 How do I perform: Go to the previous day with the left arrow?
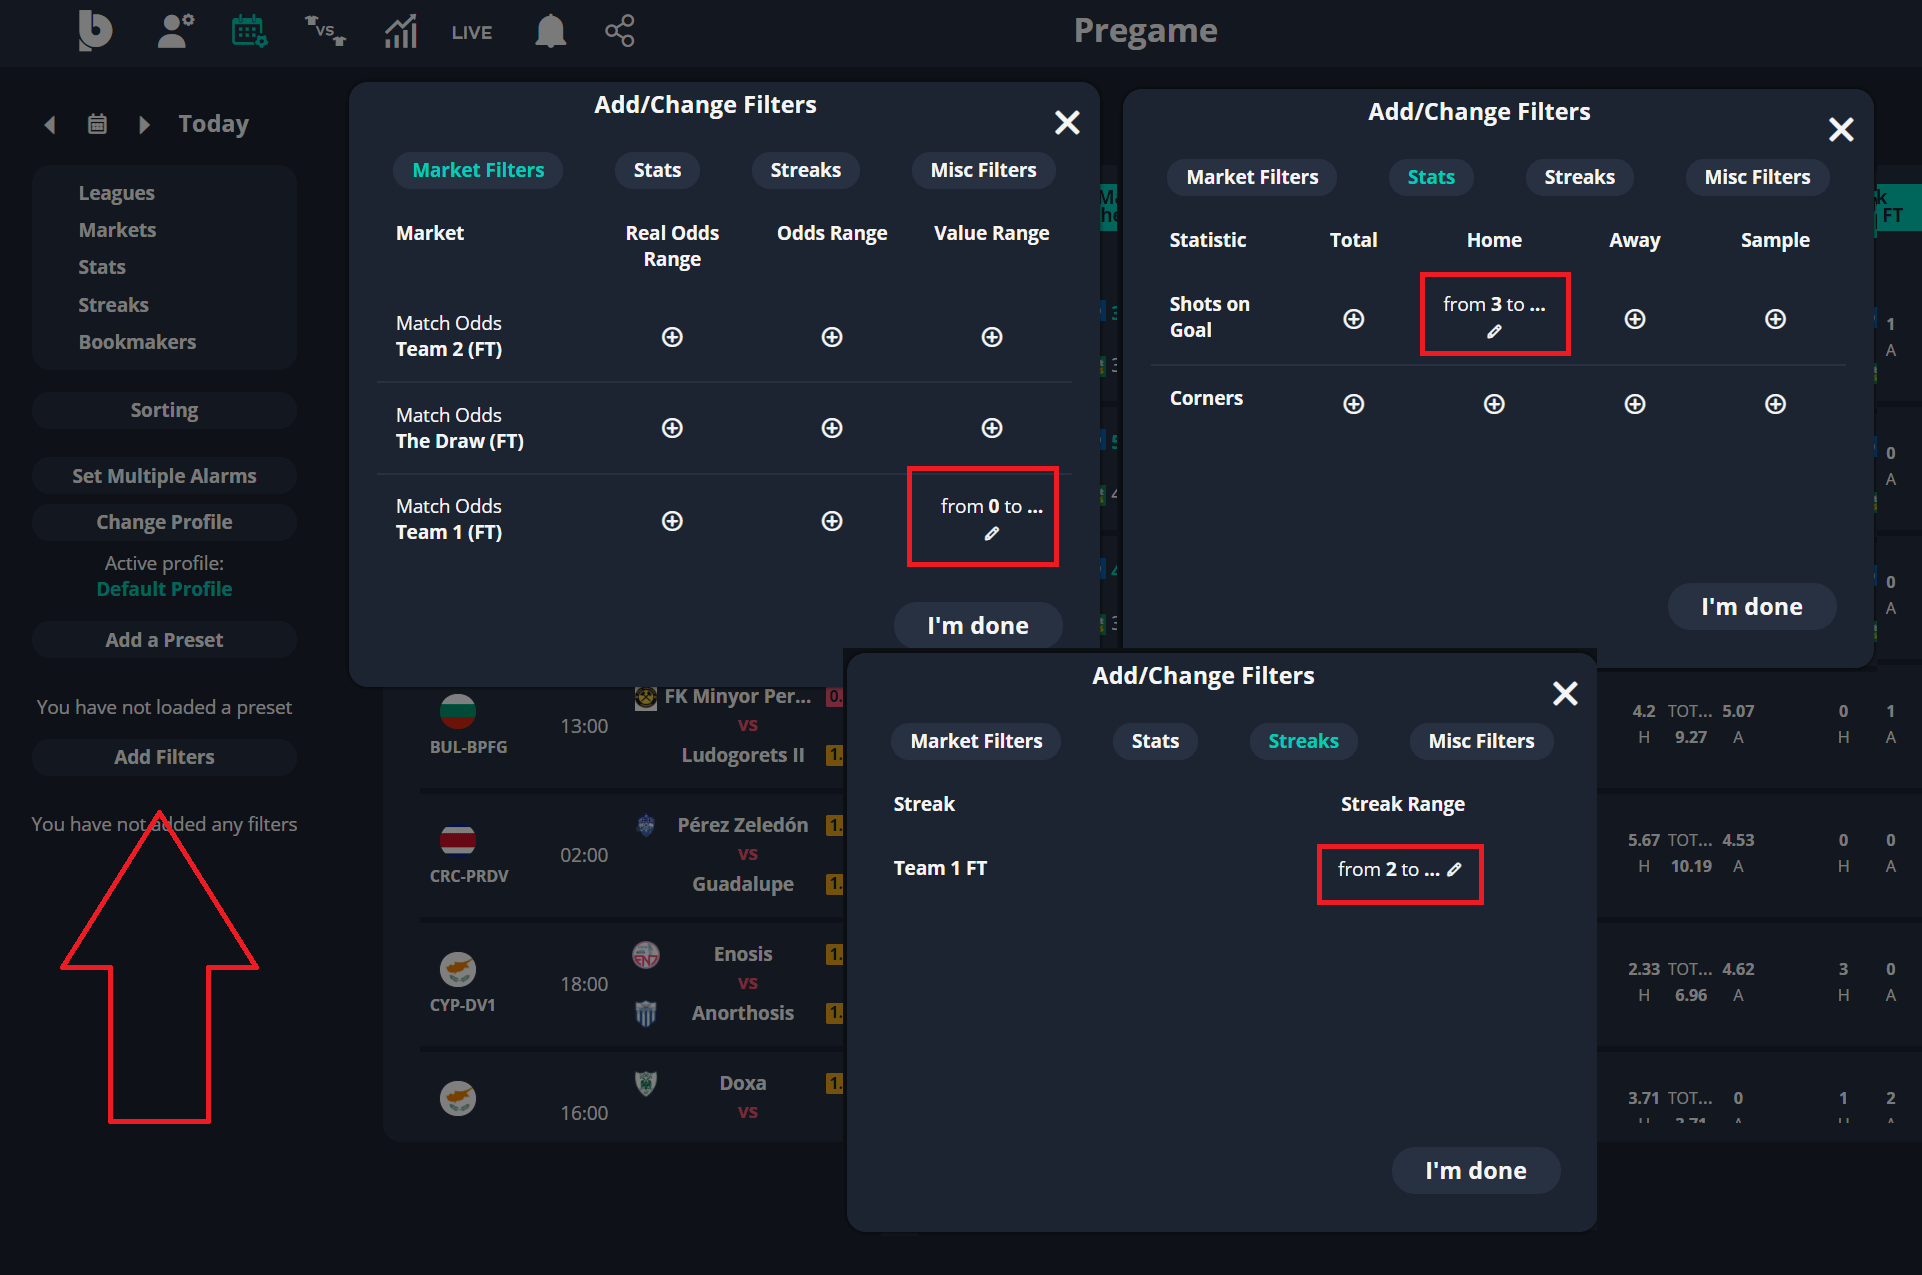click(x=49, y=123)
